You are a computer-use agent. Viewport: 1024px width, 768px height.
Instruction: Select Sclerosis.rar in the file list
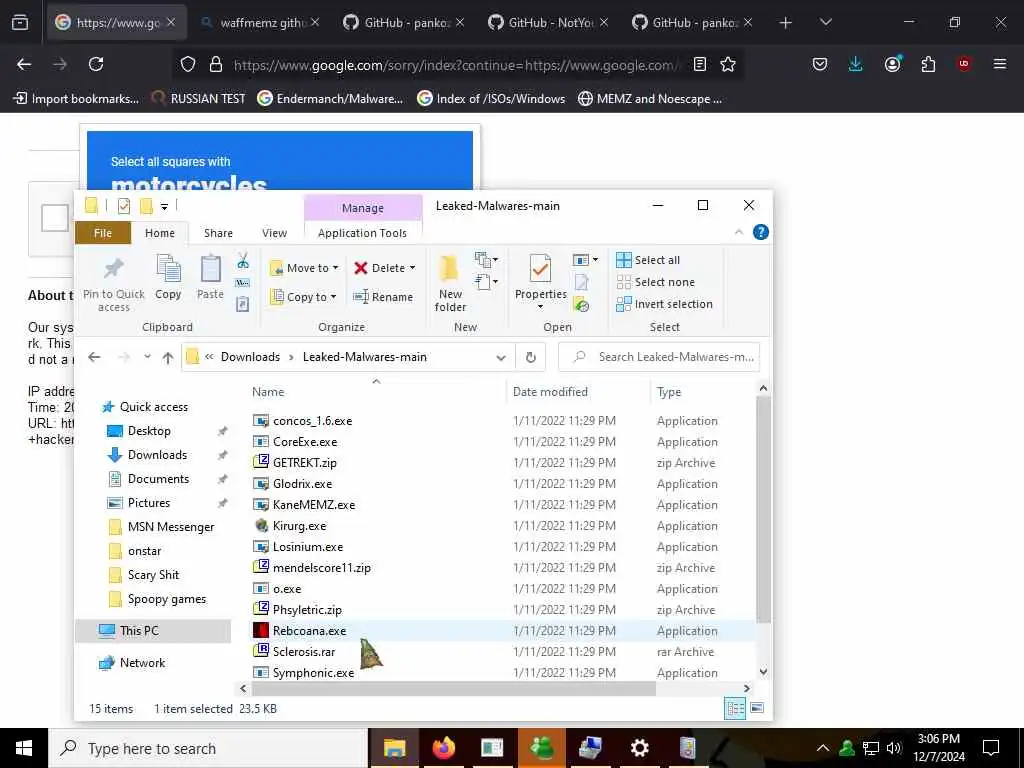pos(304,652)
